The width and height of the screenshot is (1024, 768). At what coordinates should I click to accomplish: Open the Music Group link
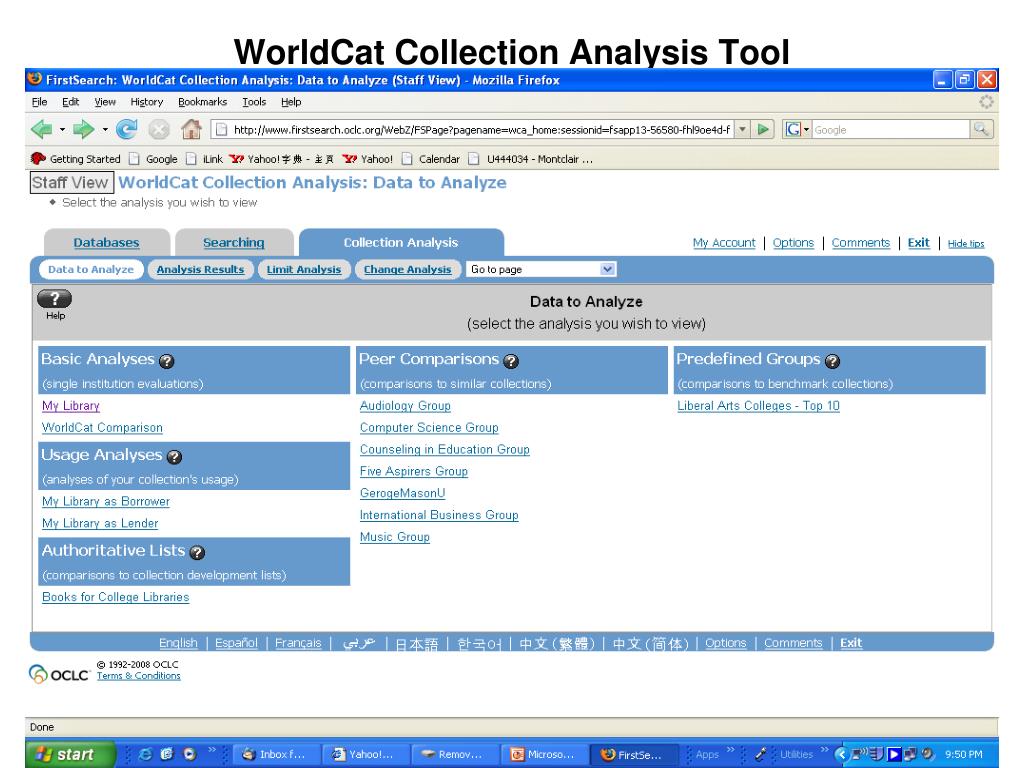pos(394,537)
